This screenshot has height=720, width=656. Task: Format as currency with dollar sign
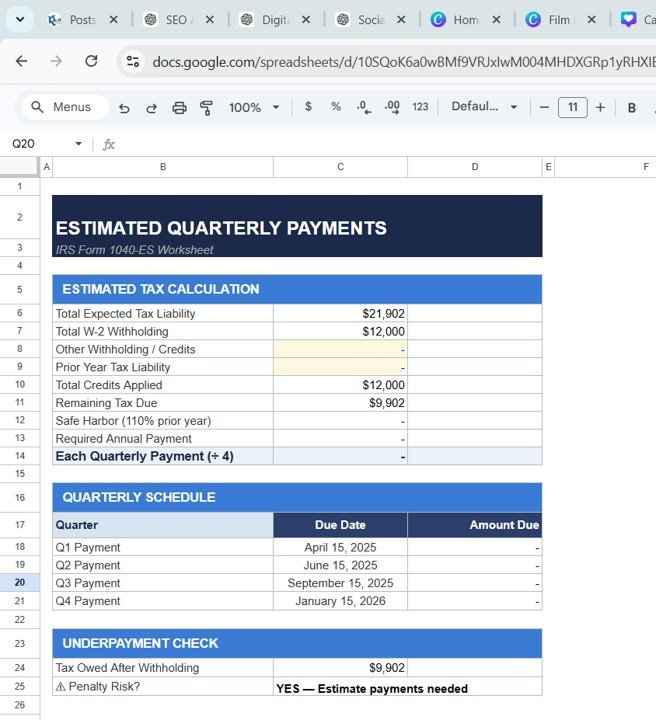tap(308, 107)
